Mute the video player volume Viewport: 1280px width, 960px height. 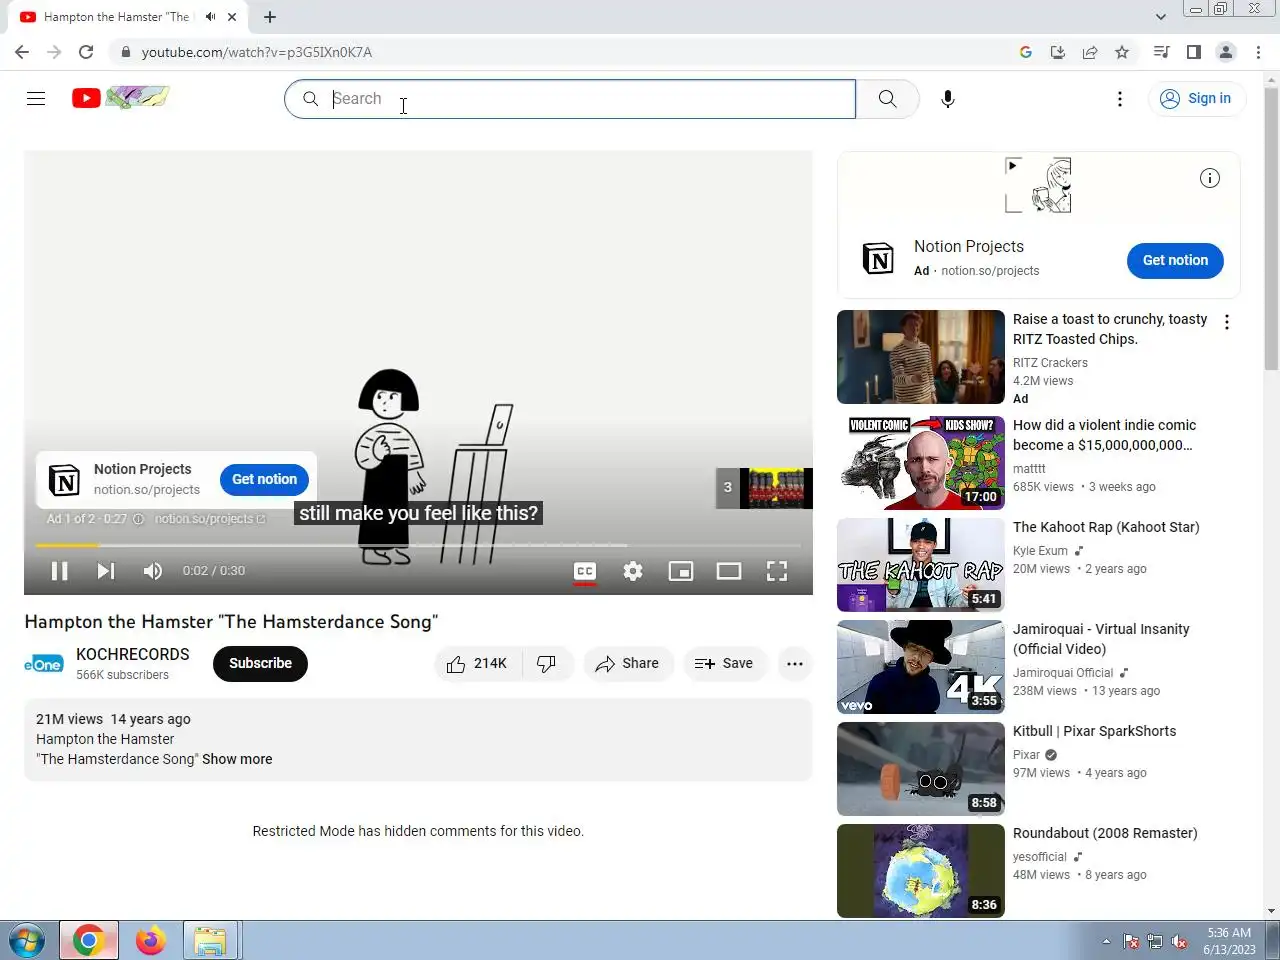tap(153, 571)
